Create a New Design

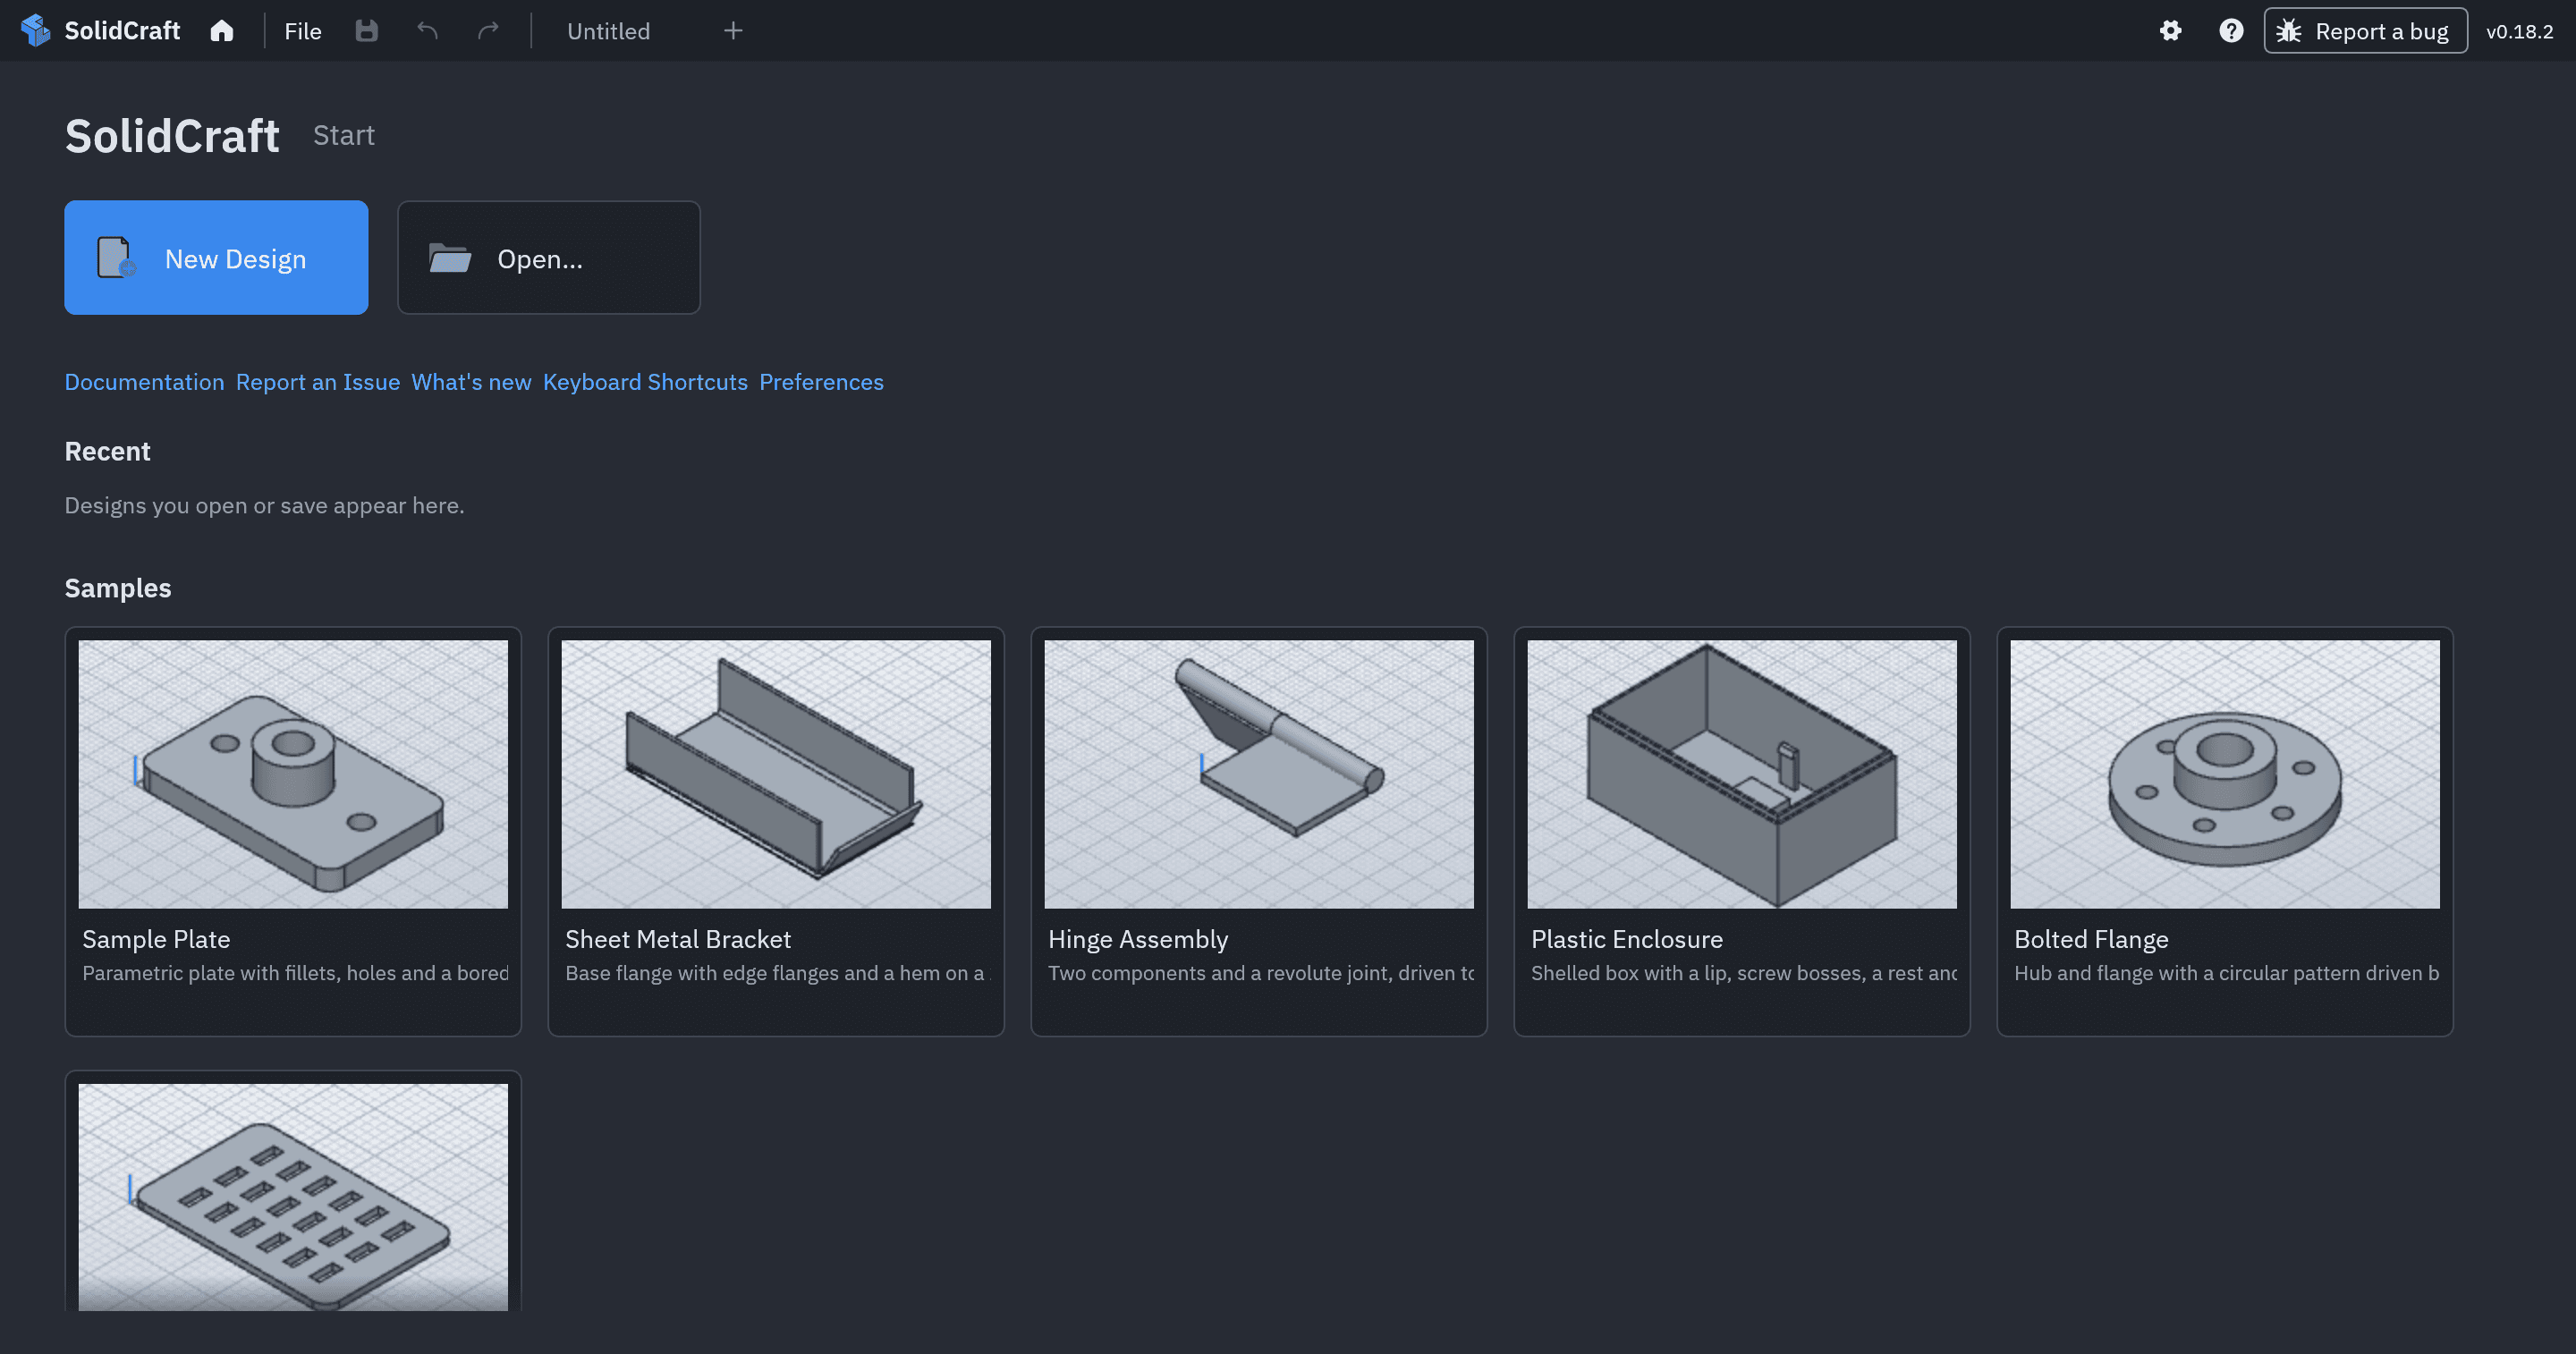pos(216,258)
